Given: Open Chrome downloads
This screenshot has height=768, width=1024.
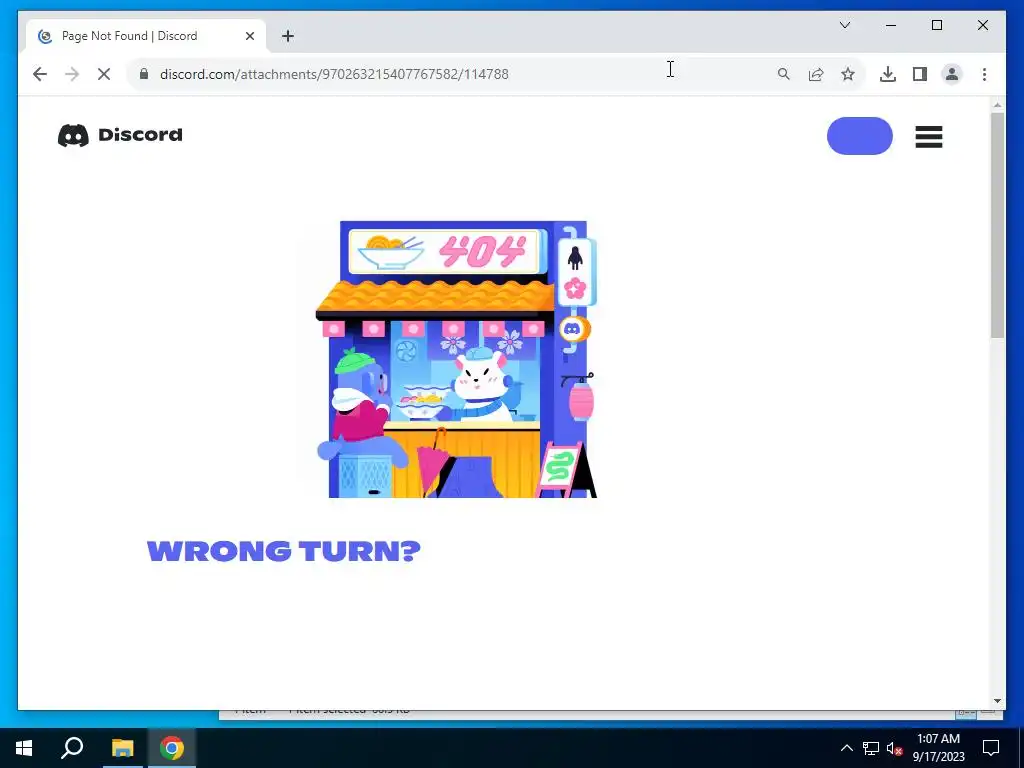Looking at the screenshot, I should click(x=888, y=74).
